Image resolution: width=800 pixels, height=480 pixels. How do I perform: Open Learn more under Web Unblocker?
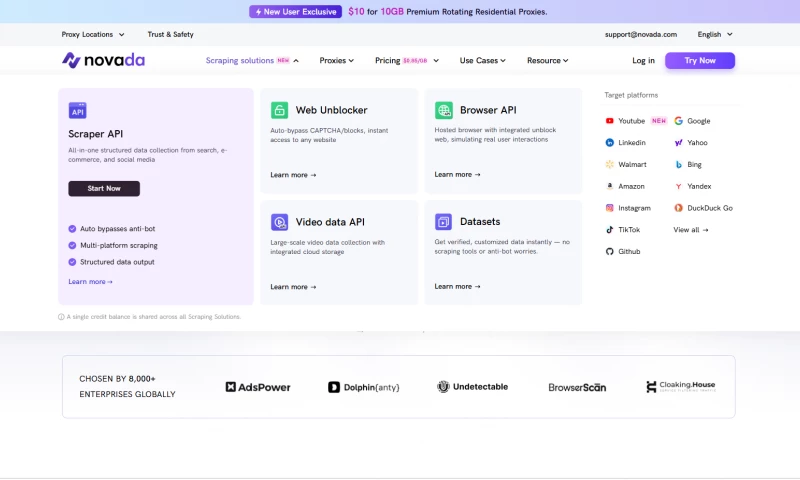click(293, 175)
